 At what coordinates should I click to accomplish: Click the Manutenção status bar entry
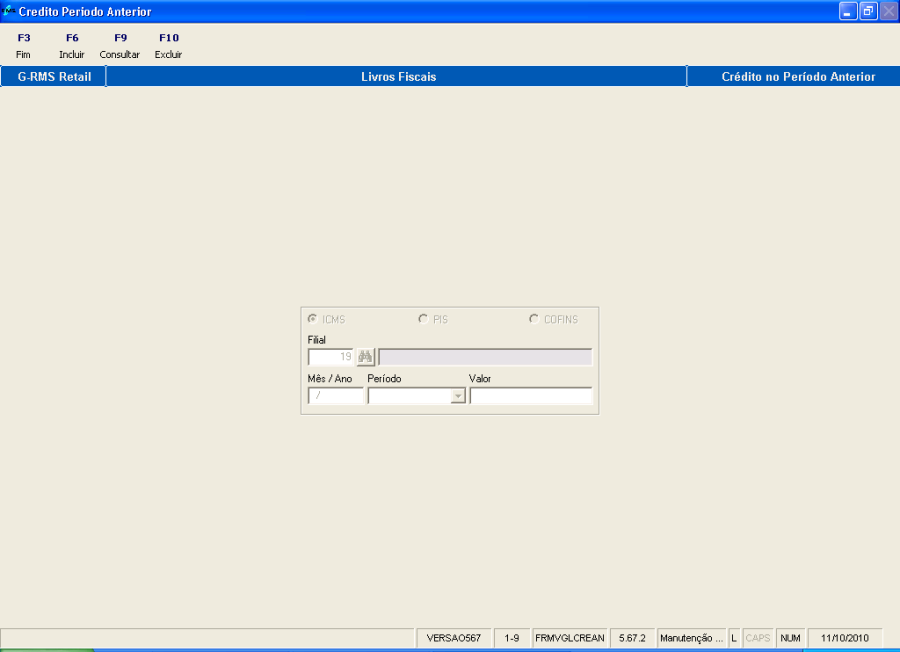point(691,638)
